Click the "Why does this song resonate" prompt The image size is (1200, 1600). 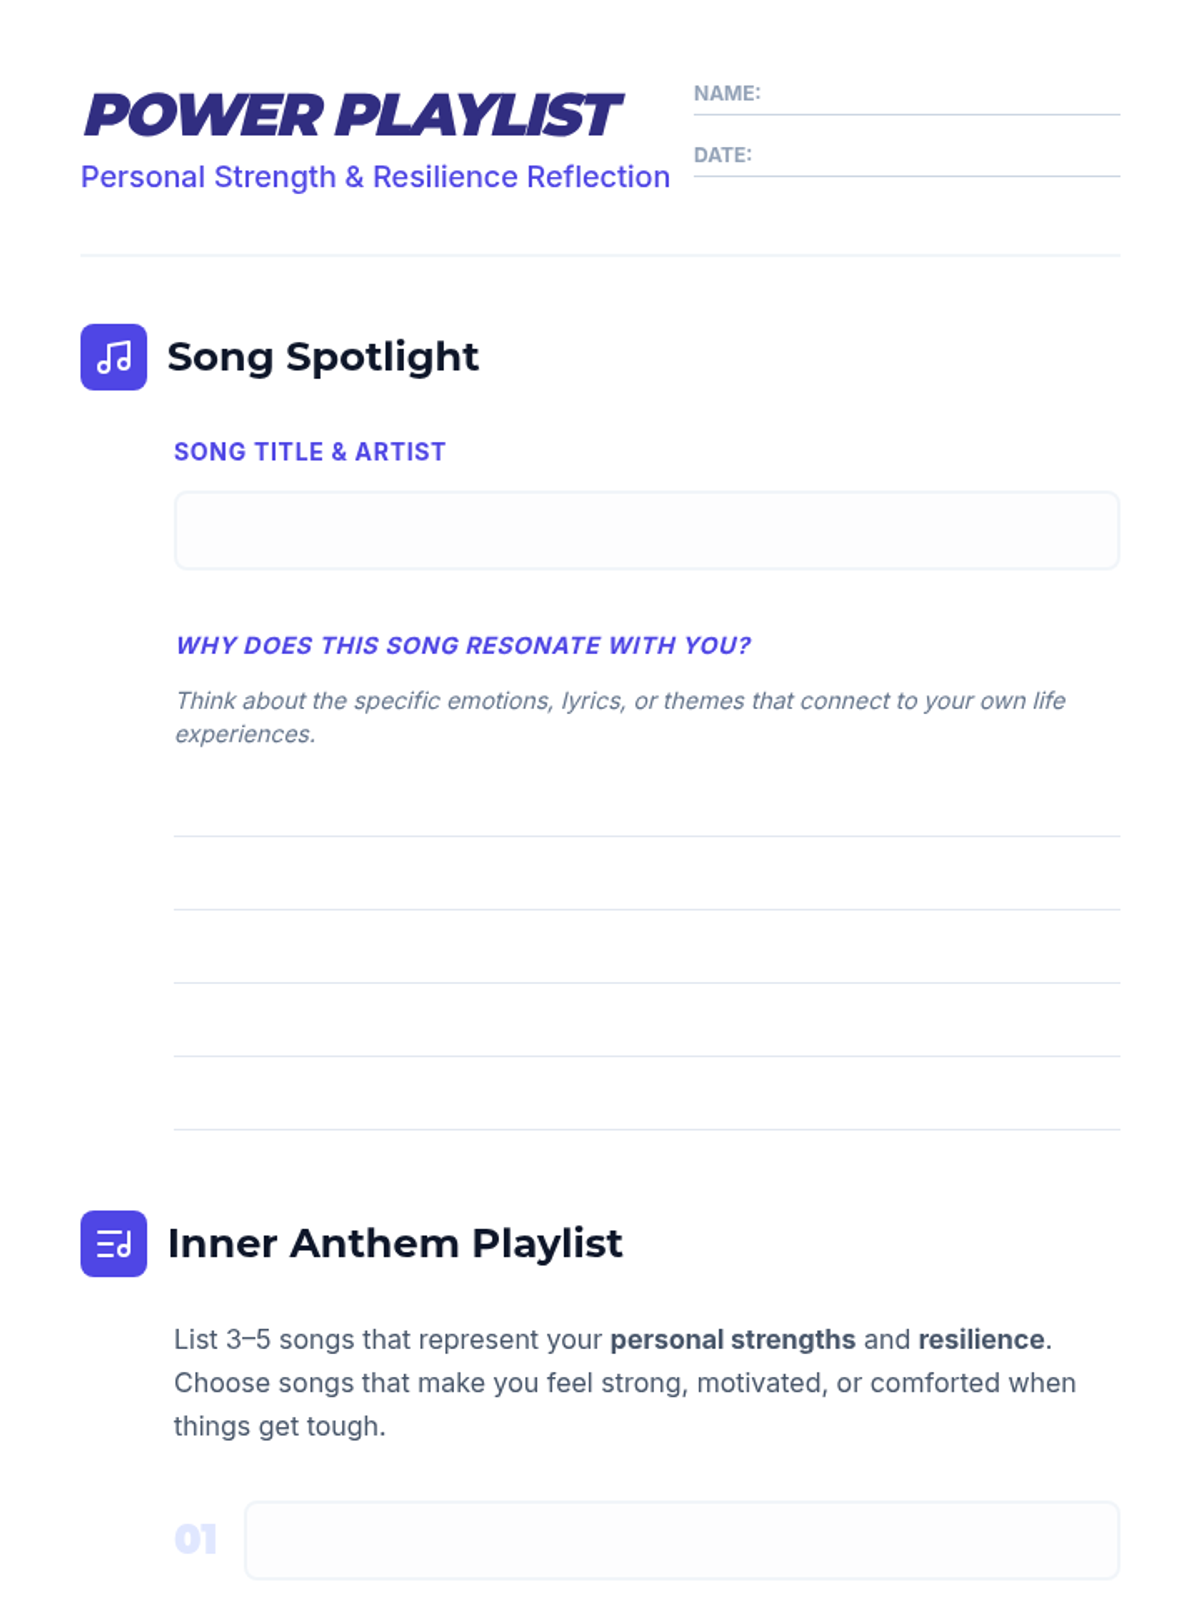point(463,646)
